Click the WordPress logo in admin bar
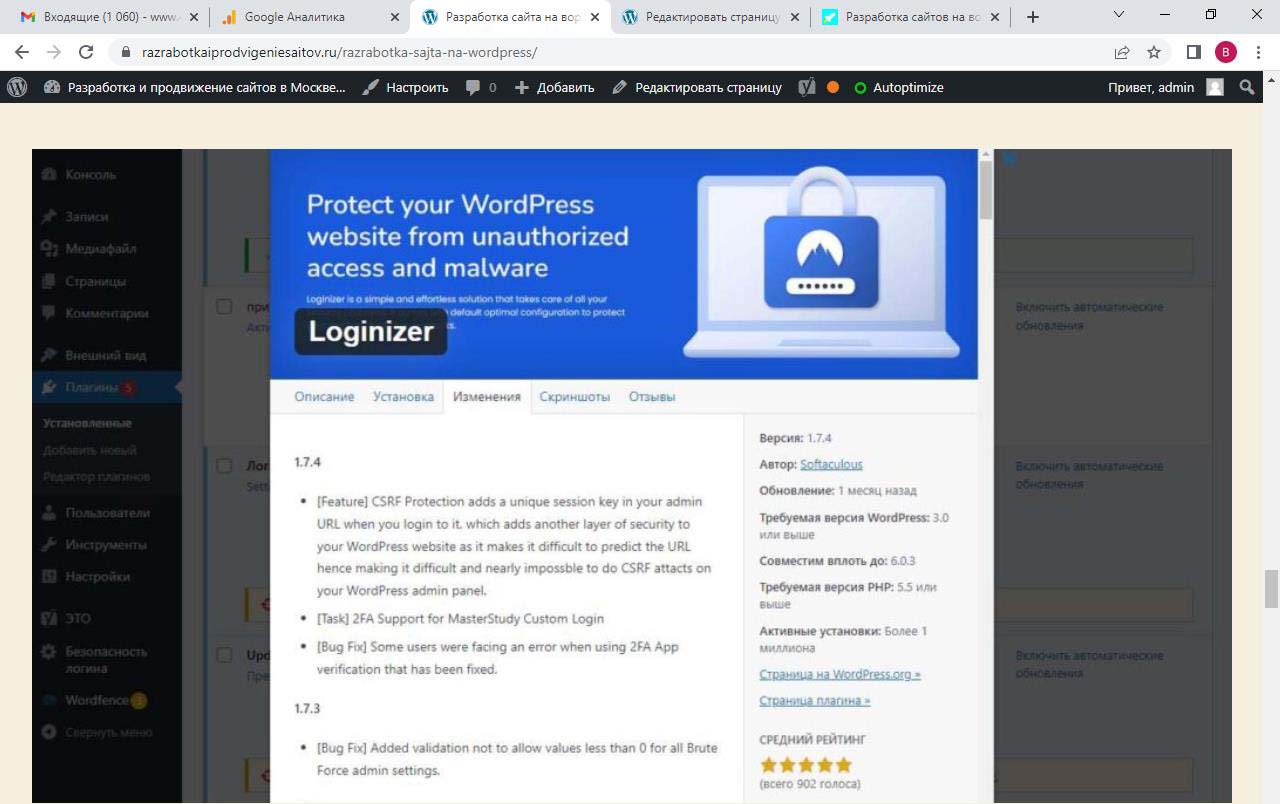Image resolution: width=1280 pixels, height=804 pixels. coord(17,87)
